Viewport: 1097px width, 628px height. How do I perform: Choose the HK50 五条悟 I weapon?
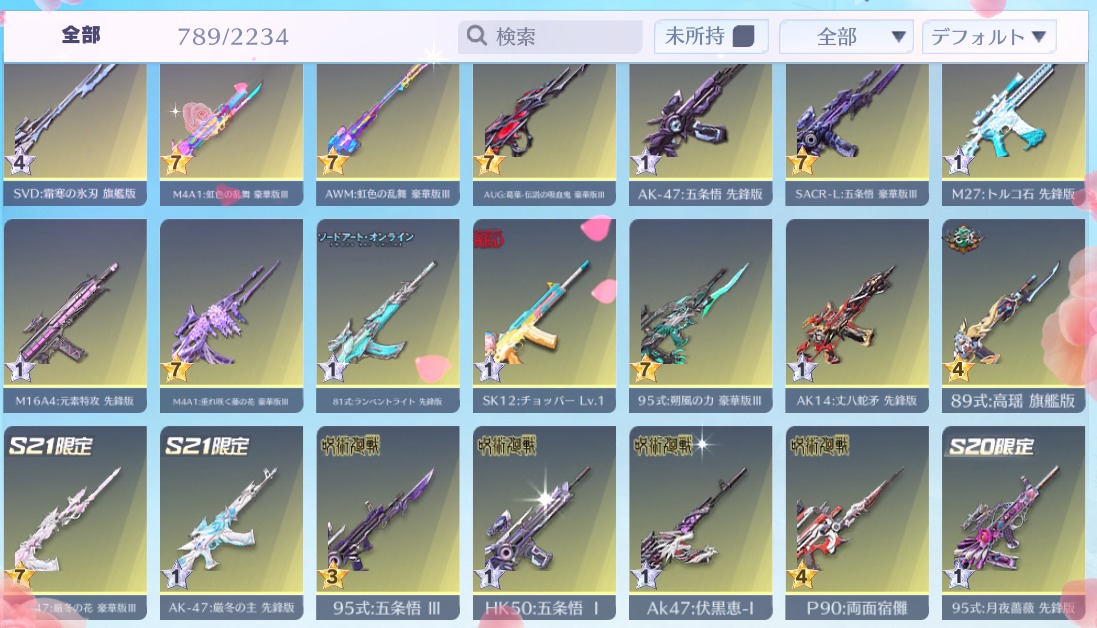(544, 522)
